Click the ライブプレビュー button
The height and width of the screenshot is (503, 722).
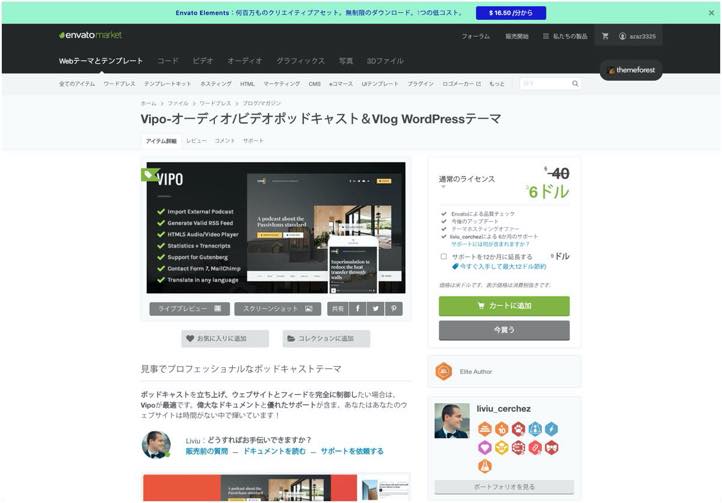pos(190,309)
